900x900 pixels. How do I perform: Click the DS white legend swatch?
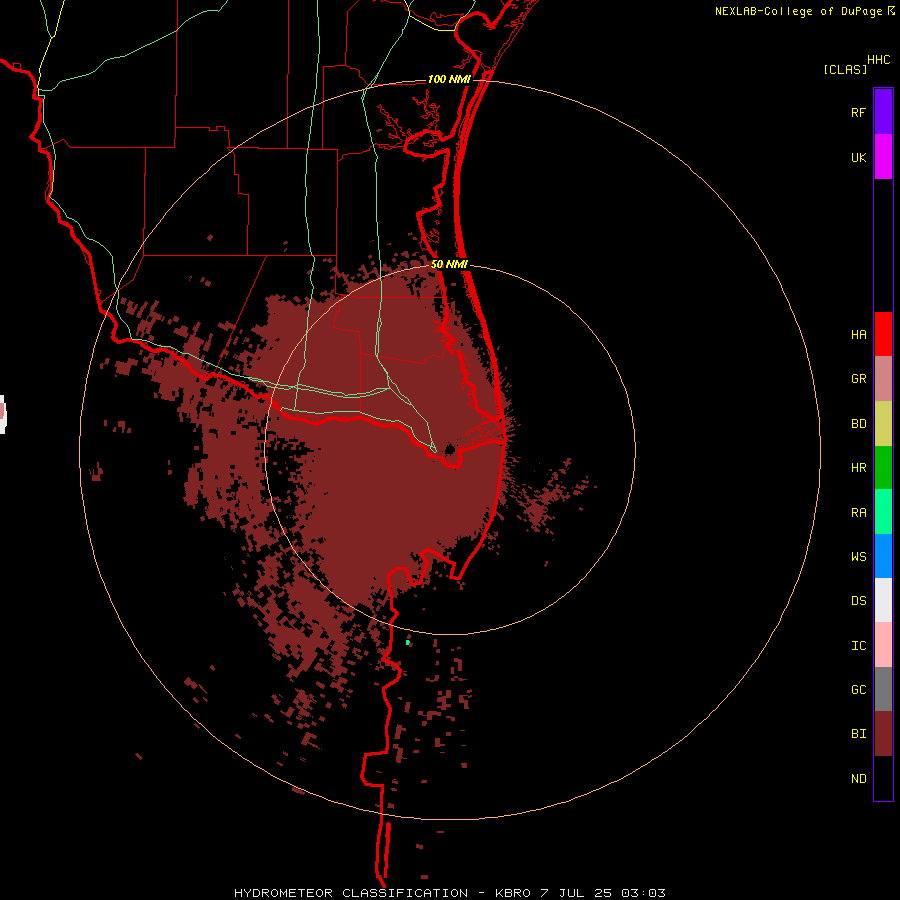pos(883,600)
